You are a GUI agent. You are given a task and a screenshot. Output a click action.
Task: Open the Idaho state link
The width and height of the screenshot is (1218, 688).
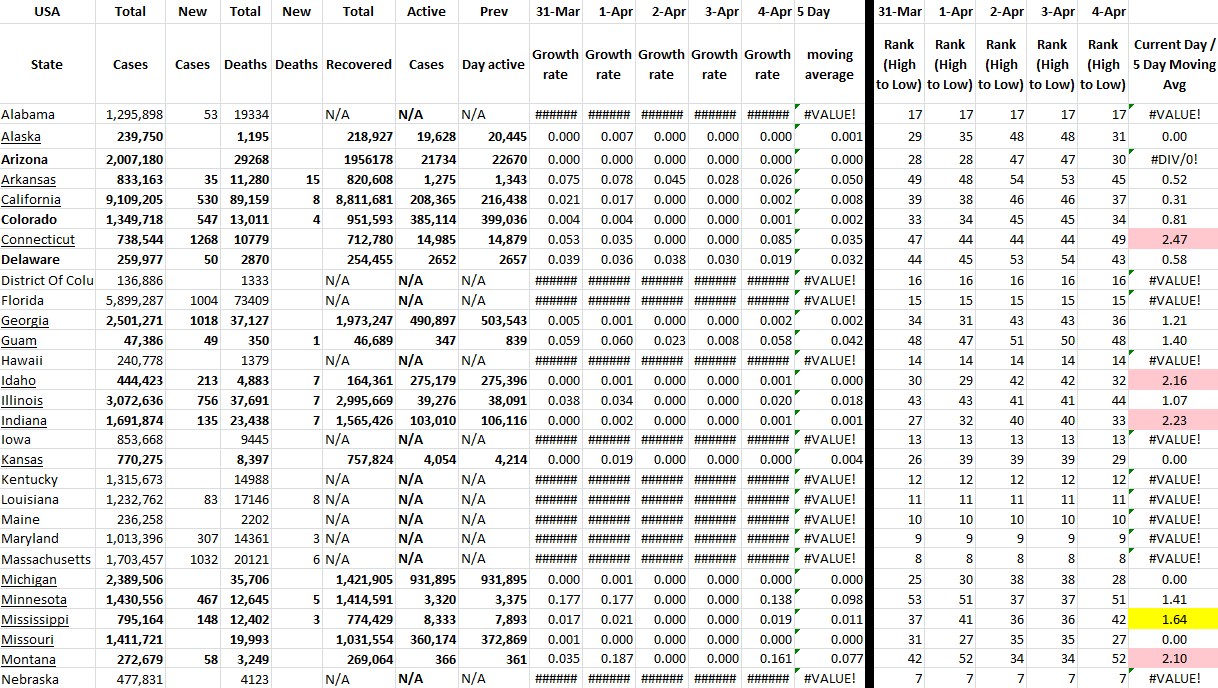pyautogui.click(x=19, y=381)
